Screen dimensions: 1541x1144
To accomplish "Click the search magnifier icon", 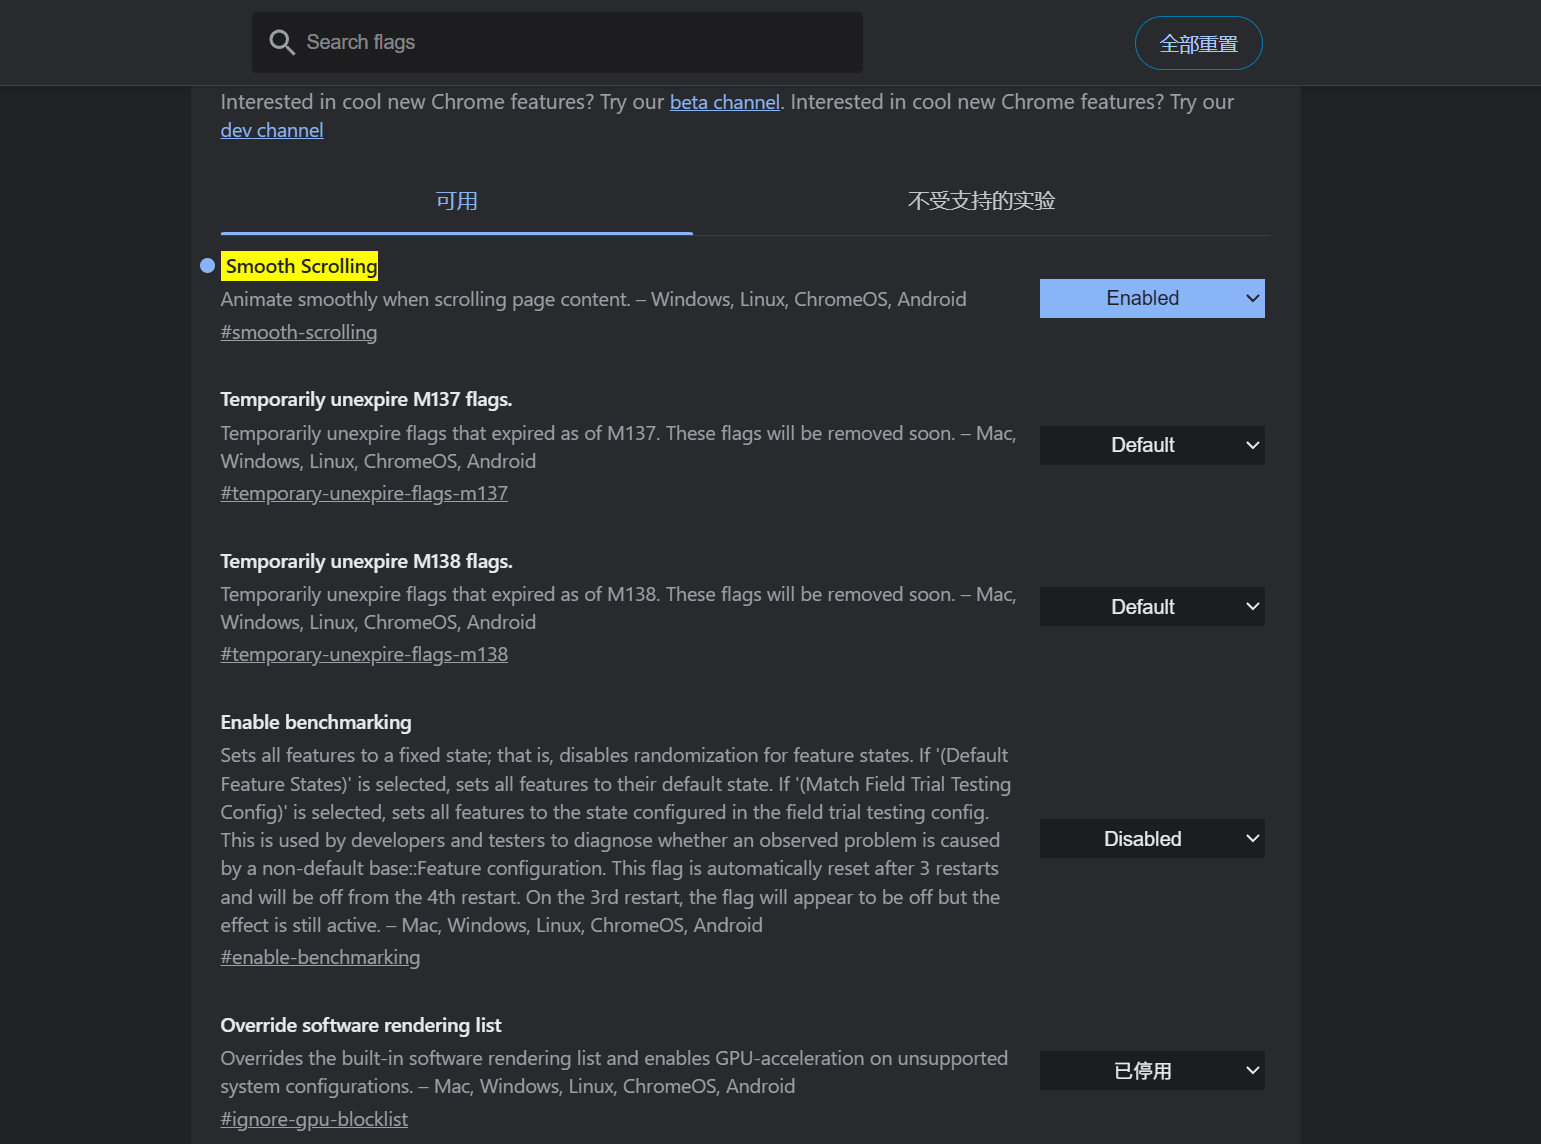I will pos(282,42).
